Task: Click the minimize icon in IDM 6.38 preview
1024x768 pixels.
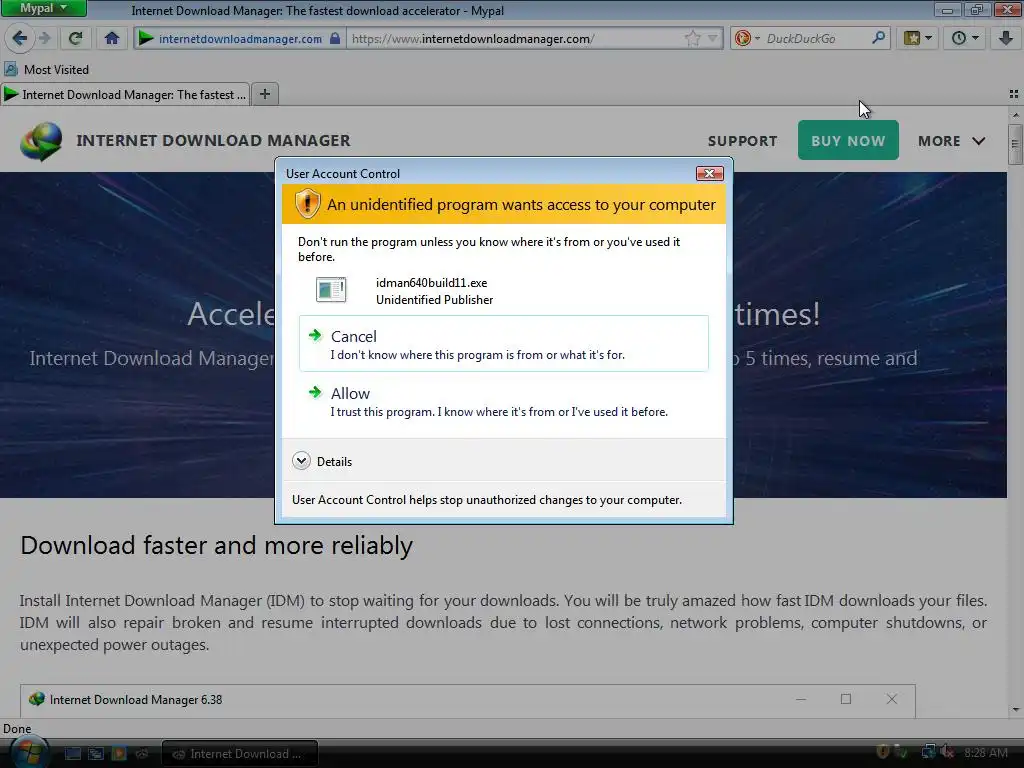Action: click(801, 699)
